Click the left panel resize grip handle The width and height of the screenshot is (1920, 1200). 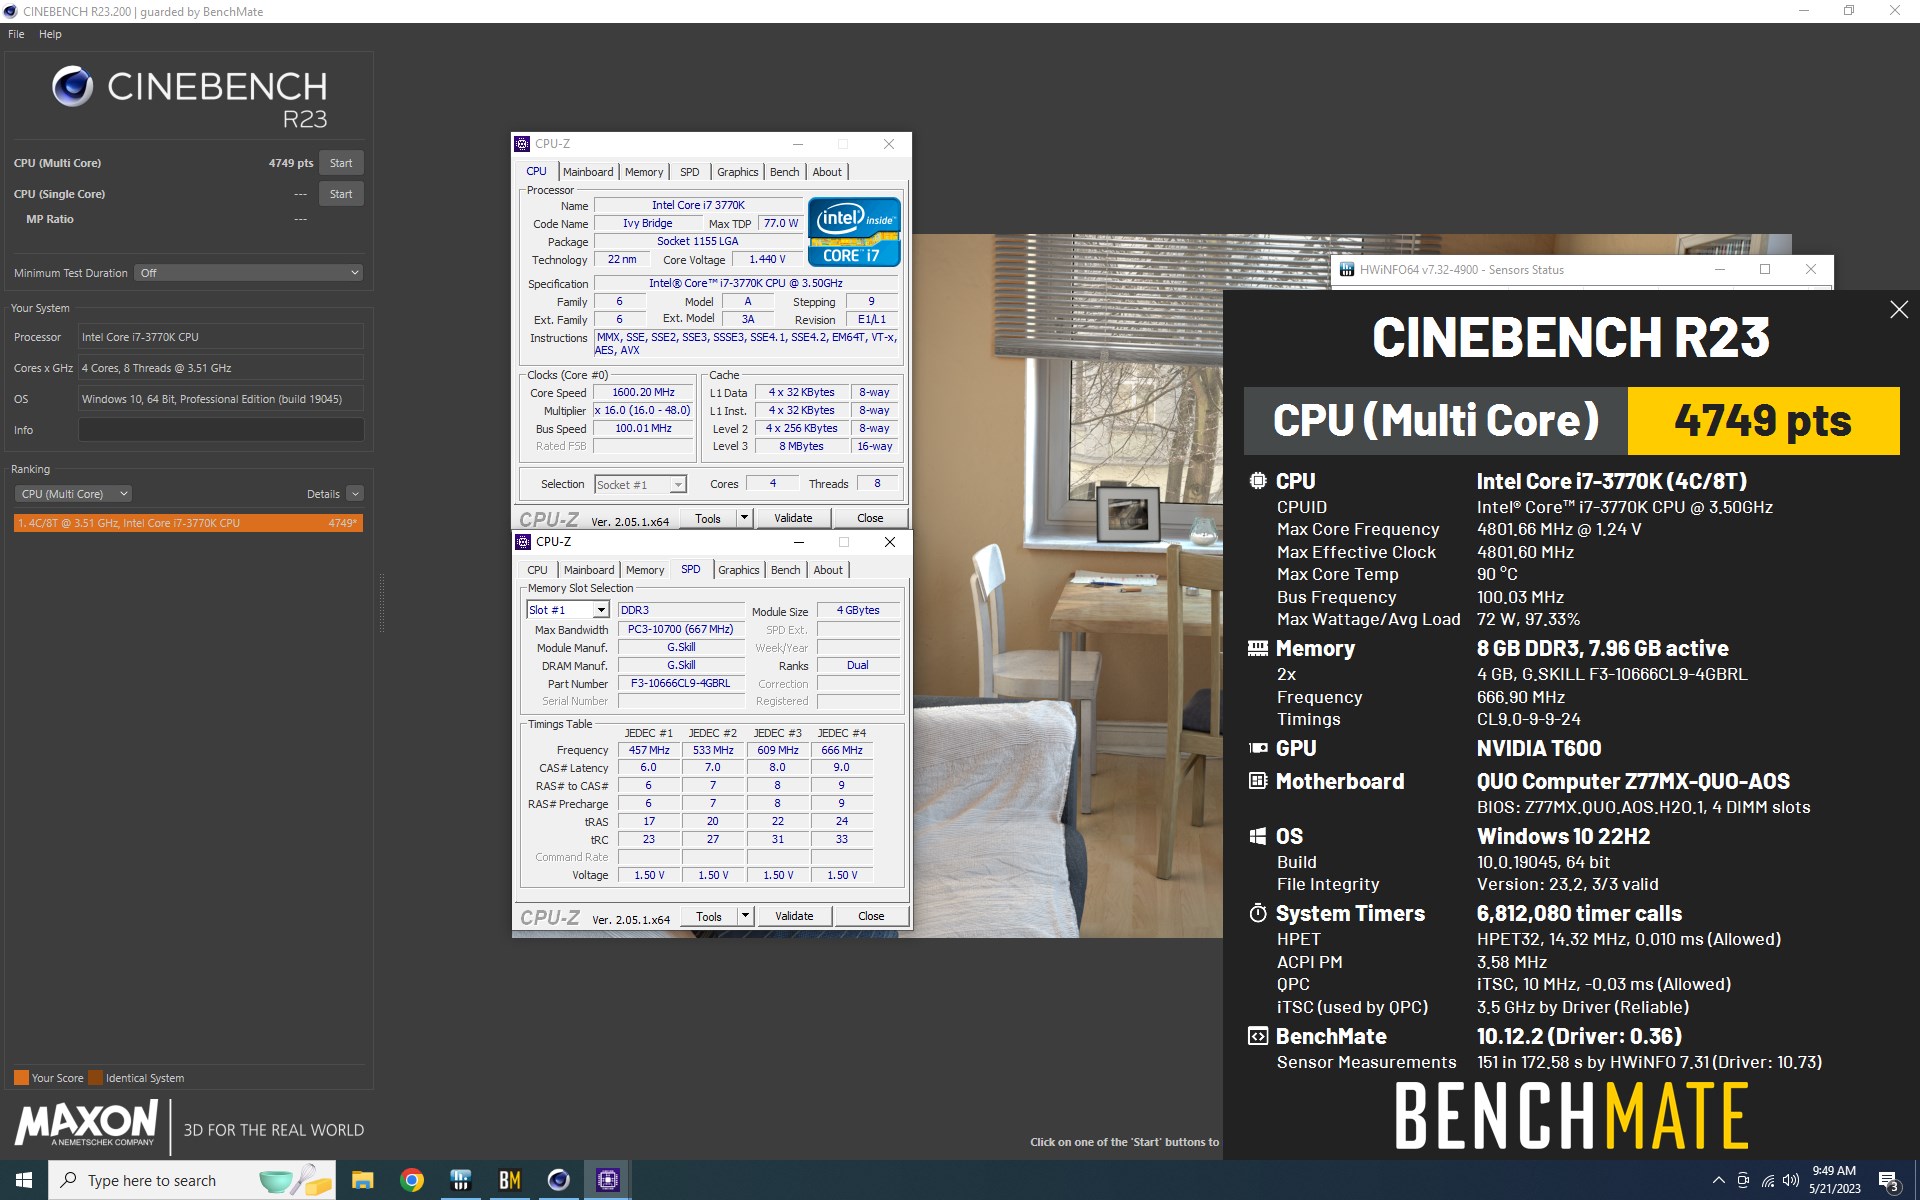[x=381, y=602]
